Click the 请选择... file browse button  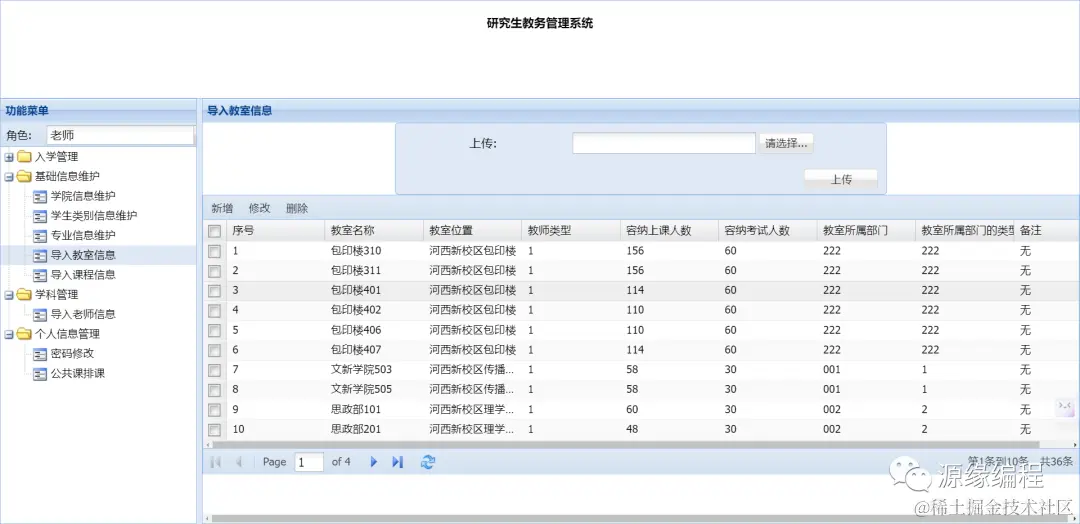coord(786,143)
